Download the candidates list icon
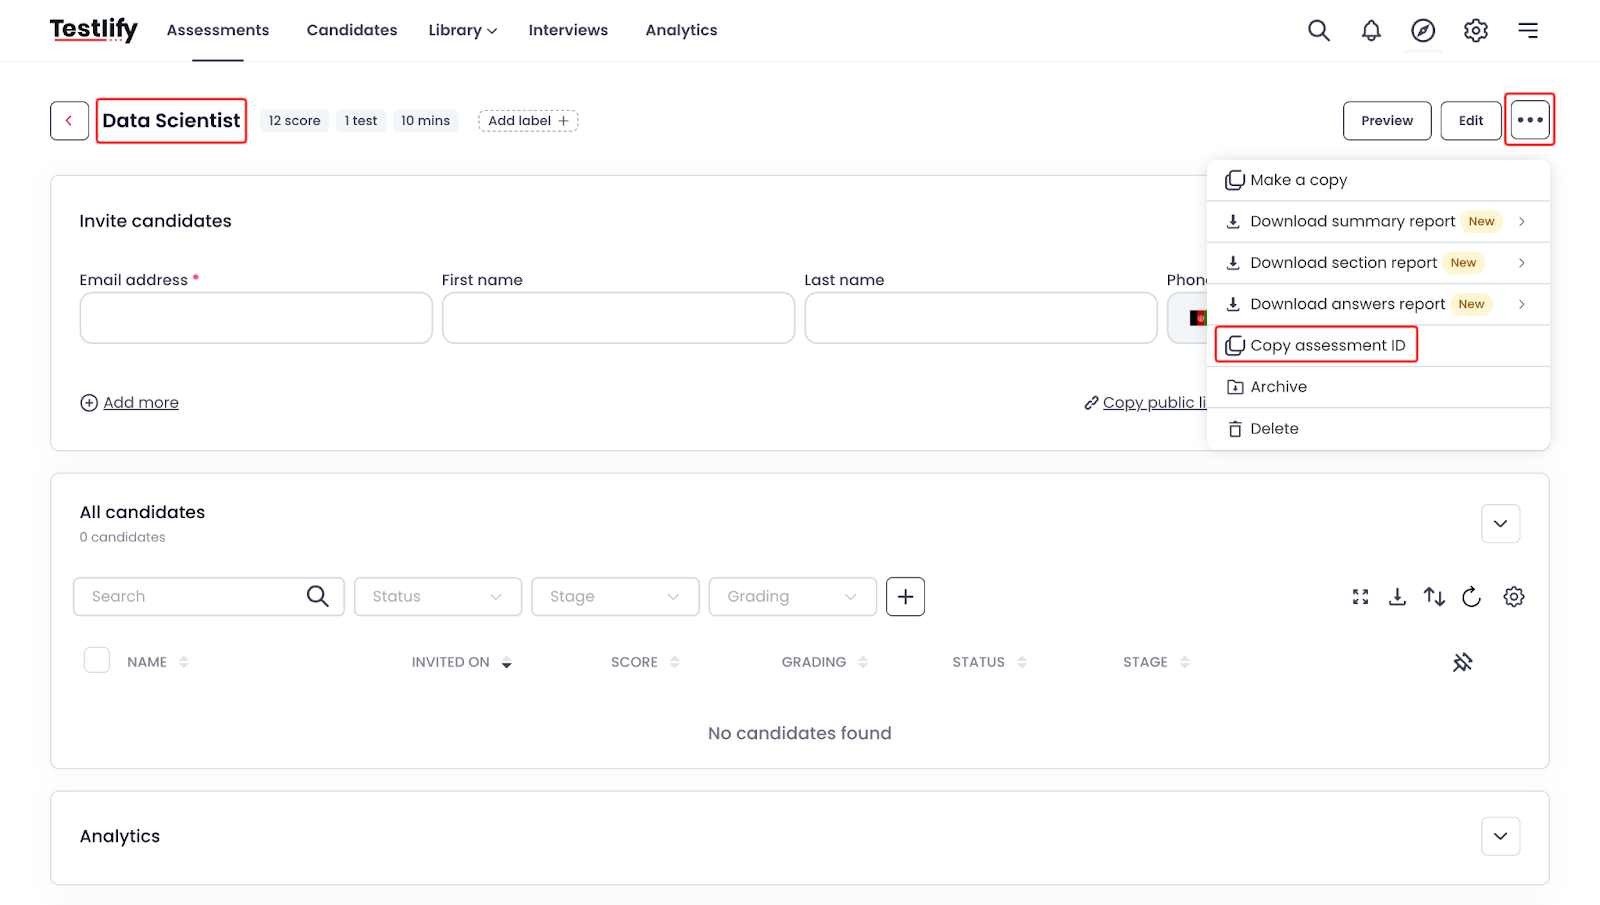1600x905 pixels. 1397,597
